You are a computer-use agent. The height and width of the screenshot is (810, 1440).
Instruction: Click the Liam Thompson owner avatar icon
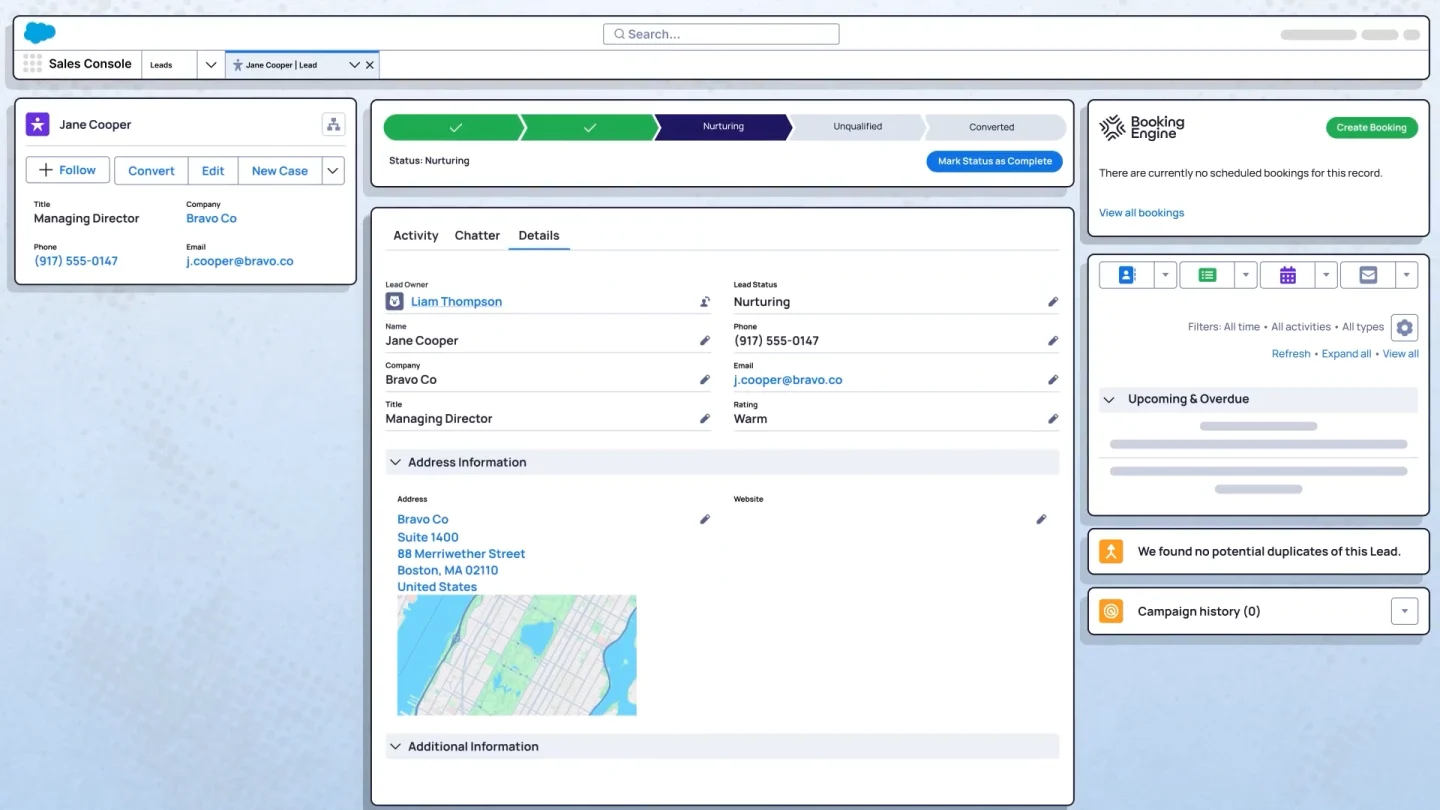[394, 301]
